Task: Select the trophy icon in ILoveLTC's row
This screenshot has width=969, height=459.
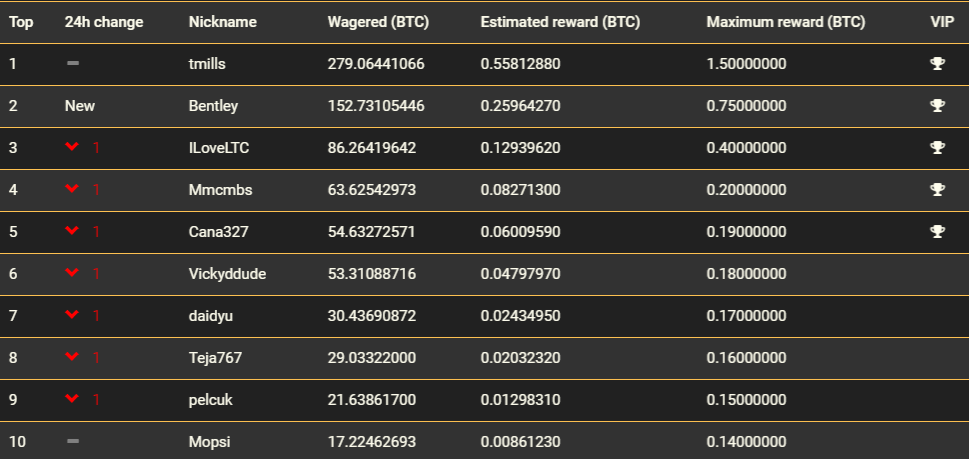Action: (x=937, y=147)
